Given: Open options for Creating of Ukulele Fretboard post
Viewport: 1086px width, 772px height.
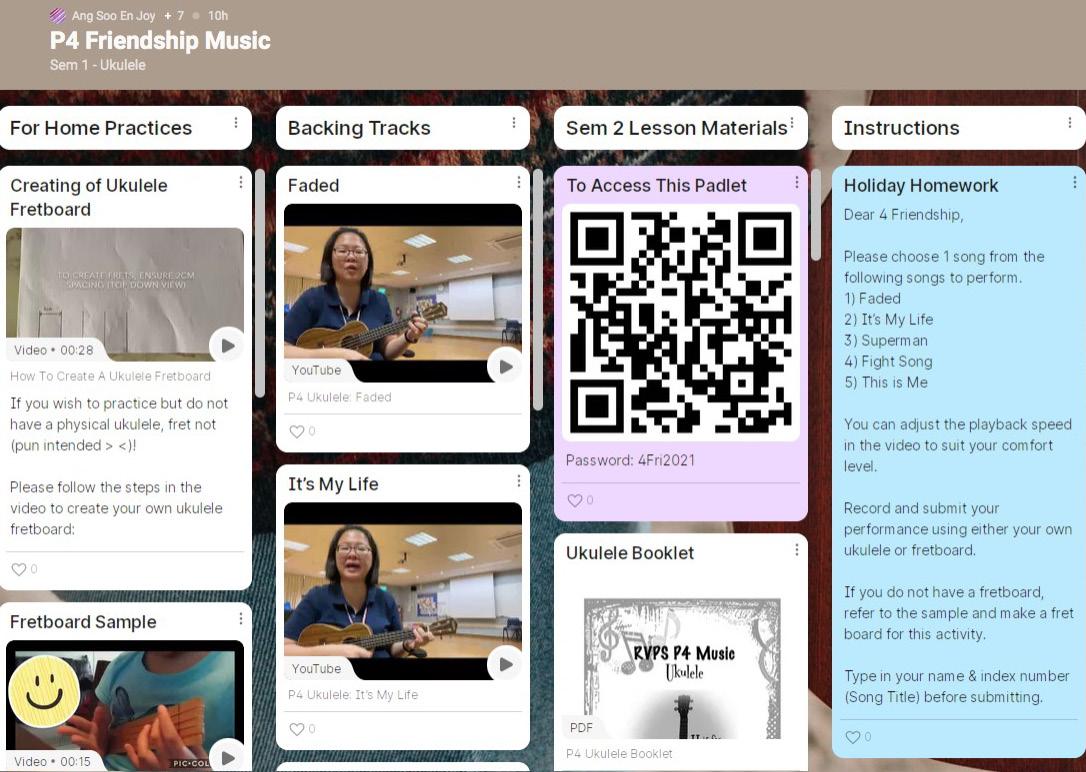Looking at the screenshot, I should [x=241, y=182].
